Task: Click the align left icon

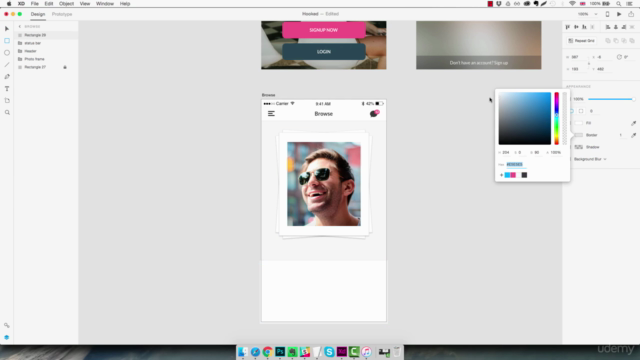Action: pyautogui.click(x=608, y=27)
